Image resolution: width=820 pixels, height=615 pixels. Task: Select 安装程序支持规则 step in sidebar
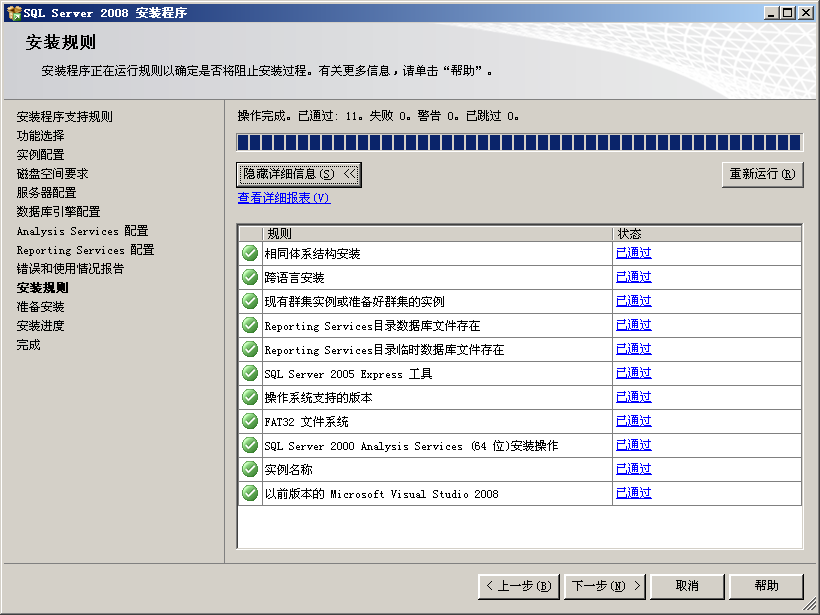[64, 117]
